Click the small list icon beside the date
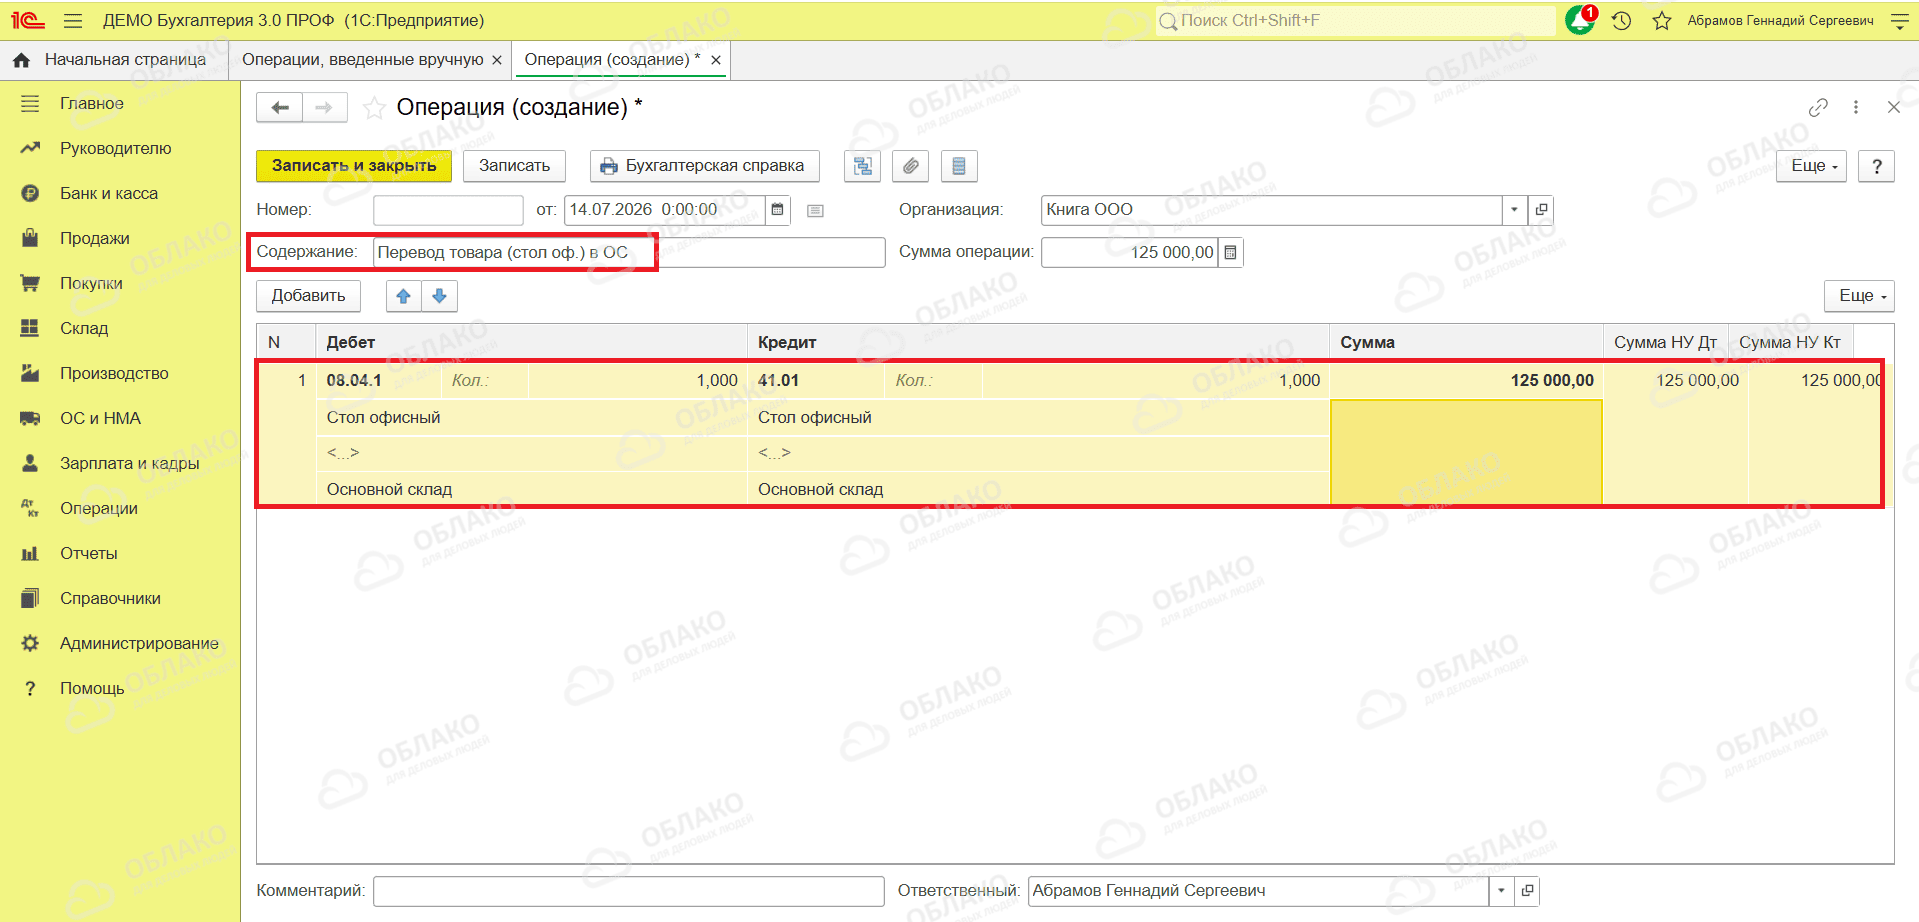1919x922 pixels. [x=815, y=210]
